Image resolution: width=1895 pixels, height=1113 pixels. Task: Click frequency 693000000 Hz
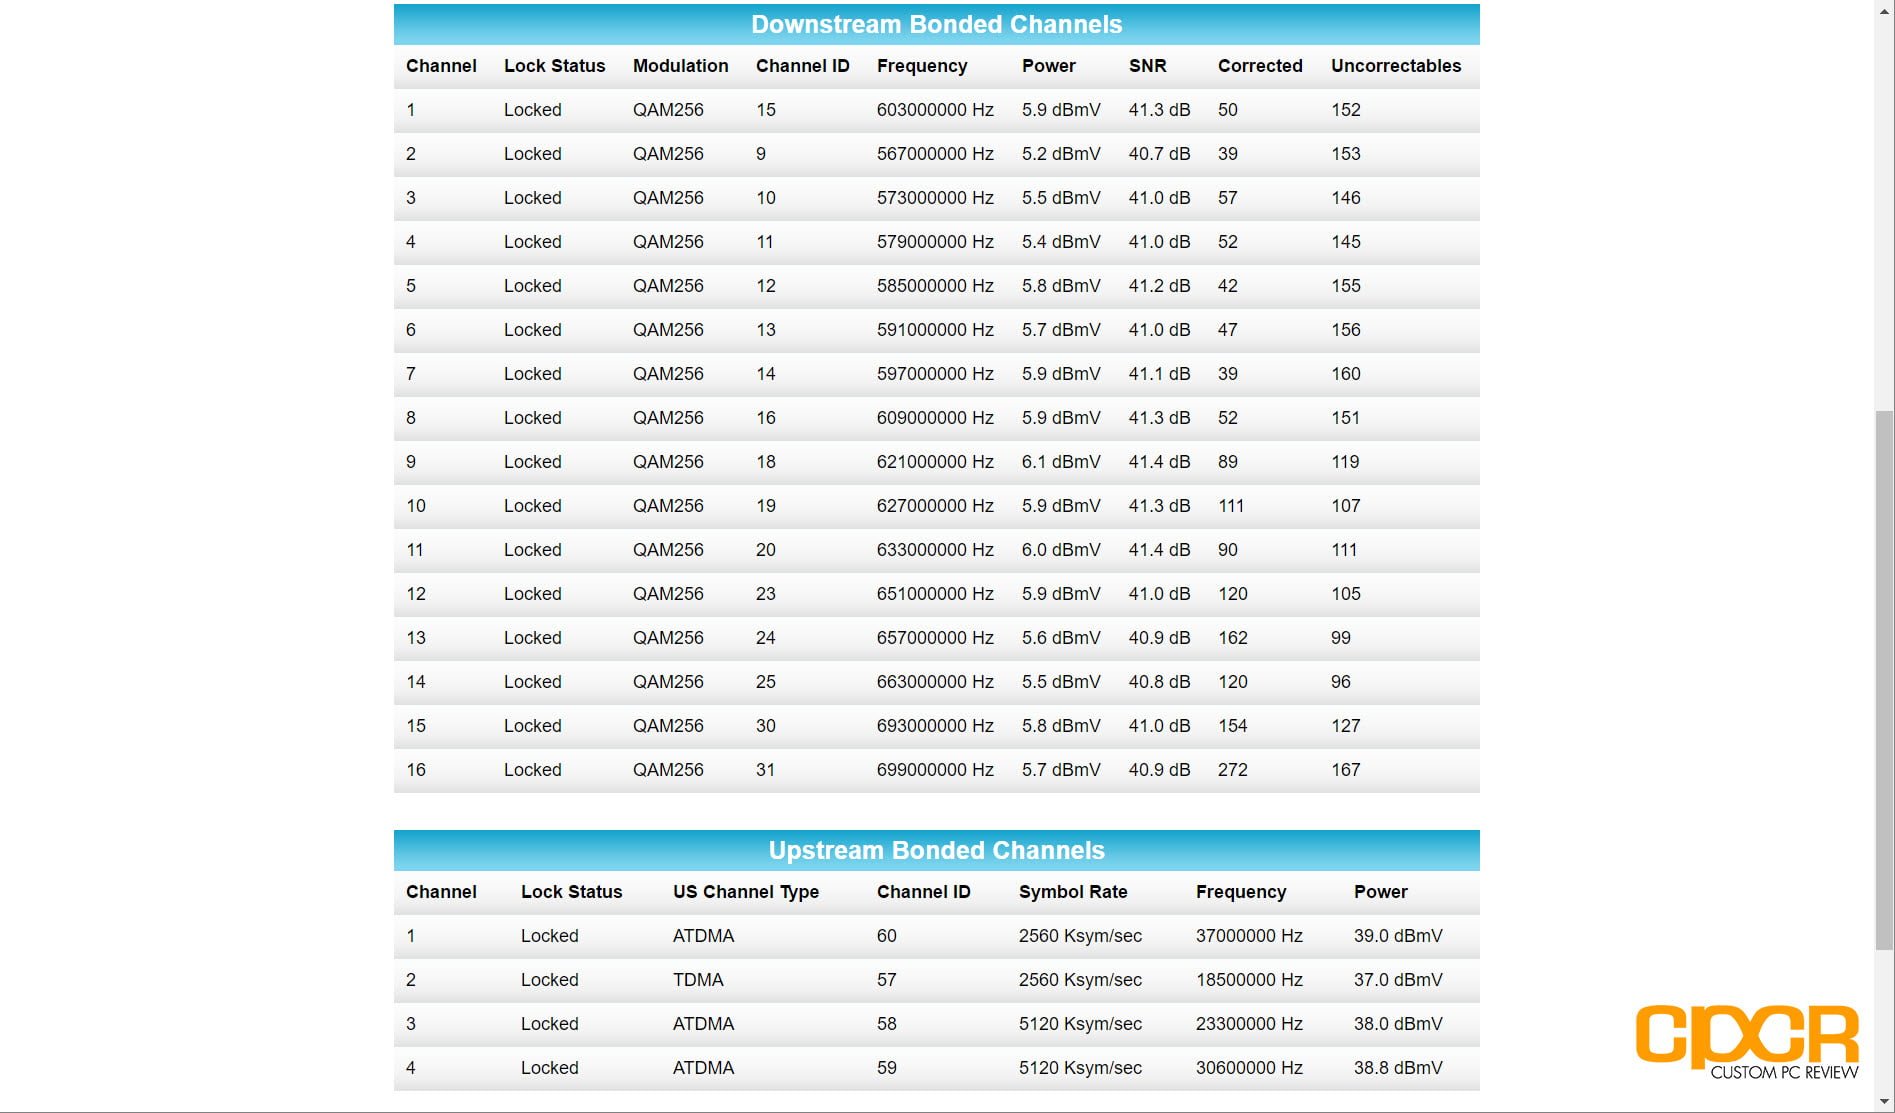coord(935,726)
